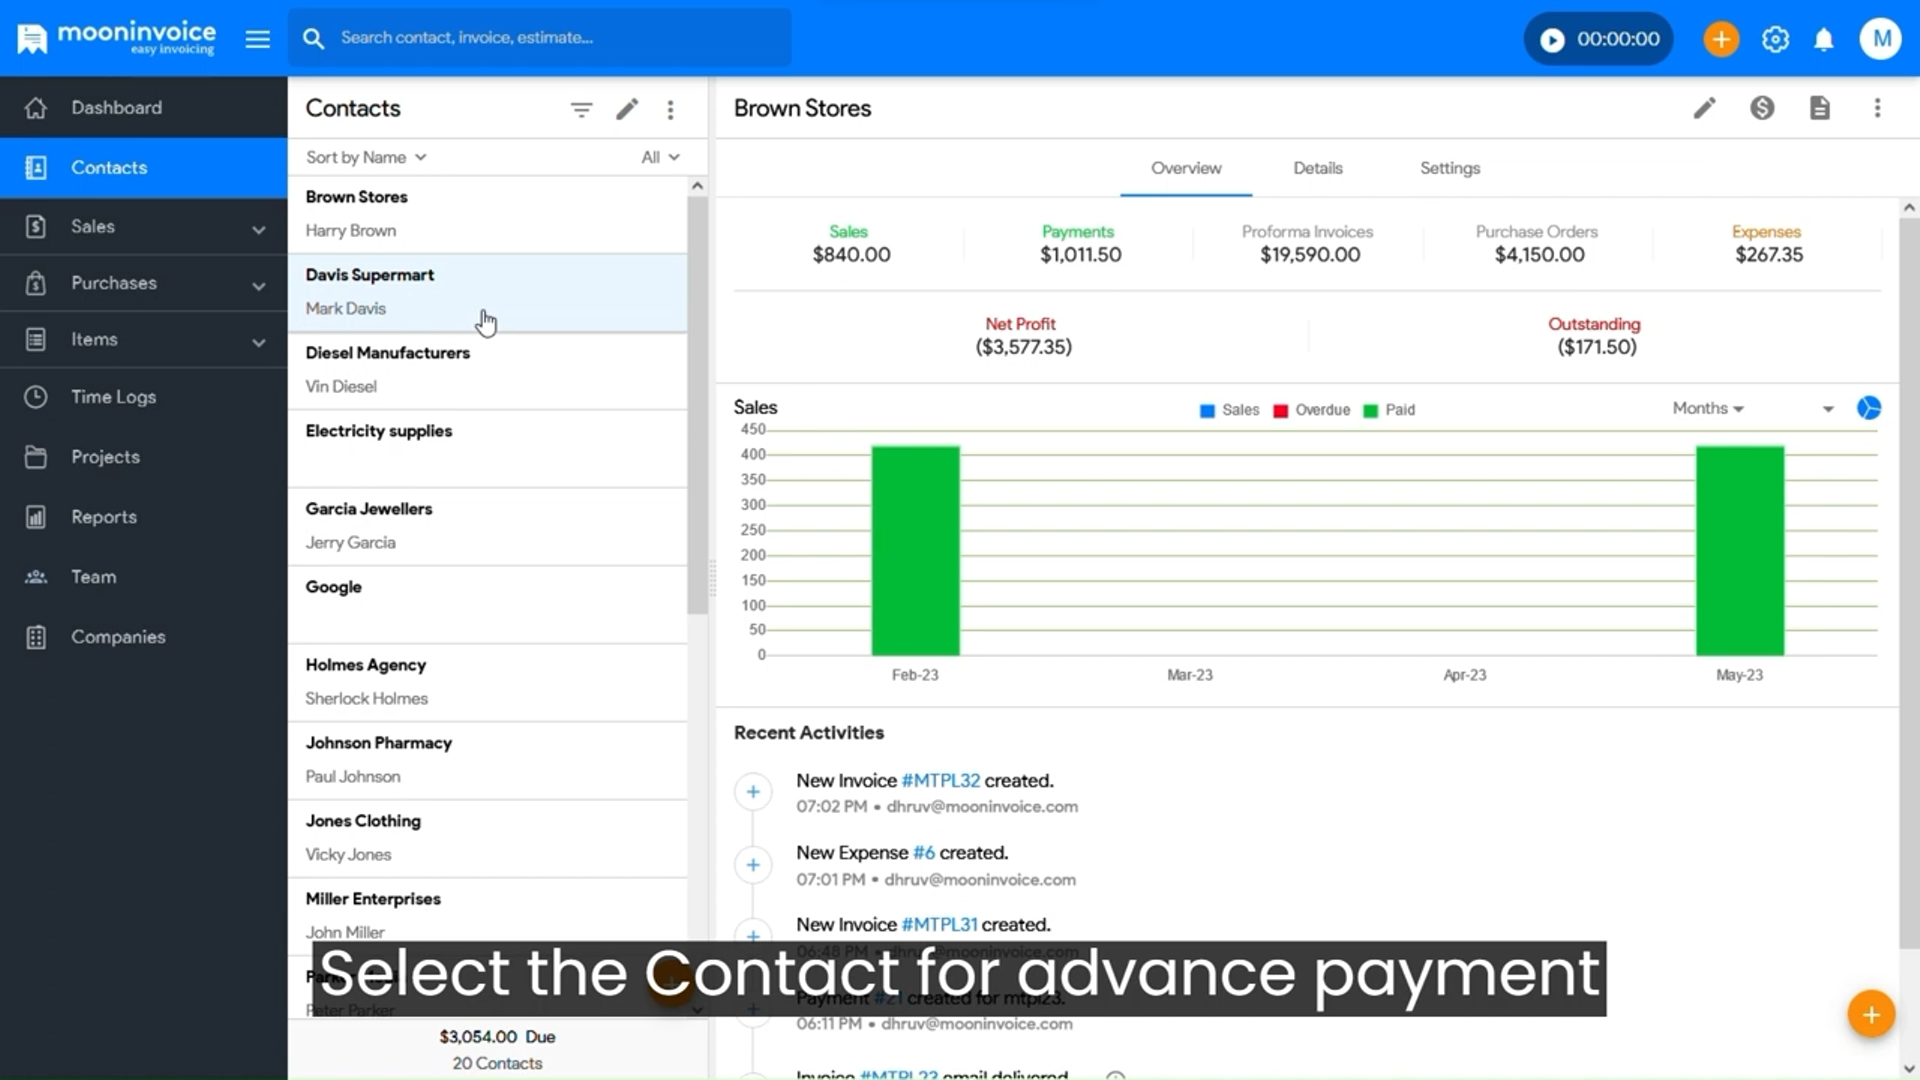The image size is (1920, 1080).
Task: Switch to the Details tab
Action: [1318, 168]
